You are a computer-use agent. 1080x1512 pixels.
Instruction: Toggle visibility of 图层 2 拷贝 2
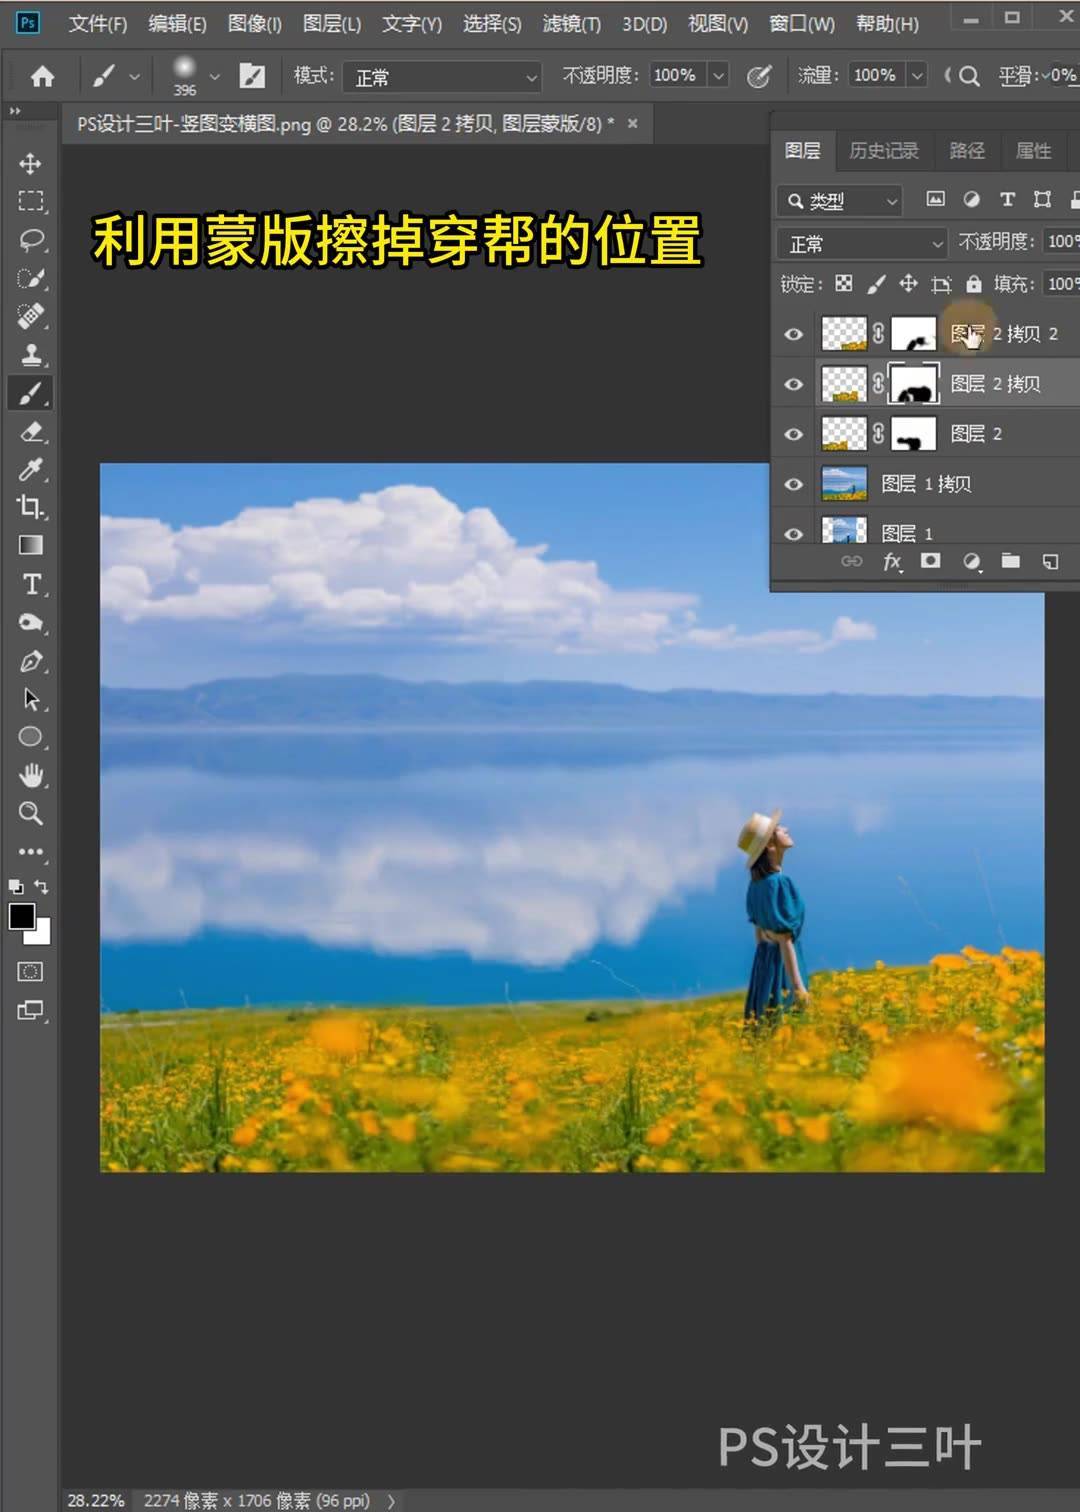793,333
